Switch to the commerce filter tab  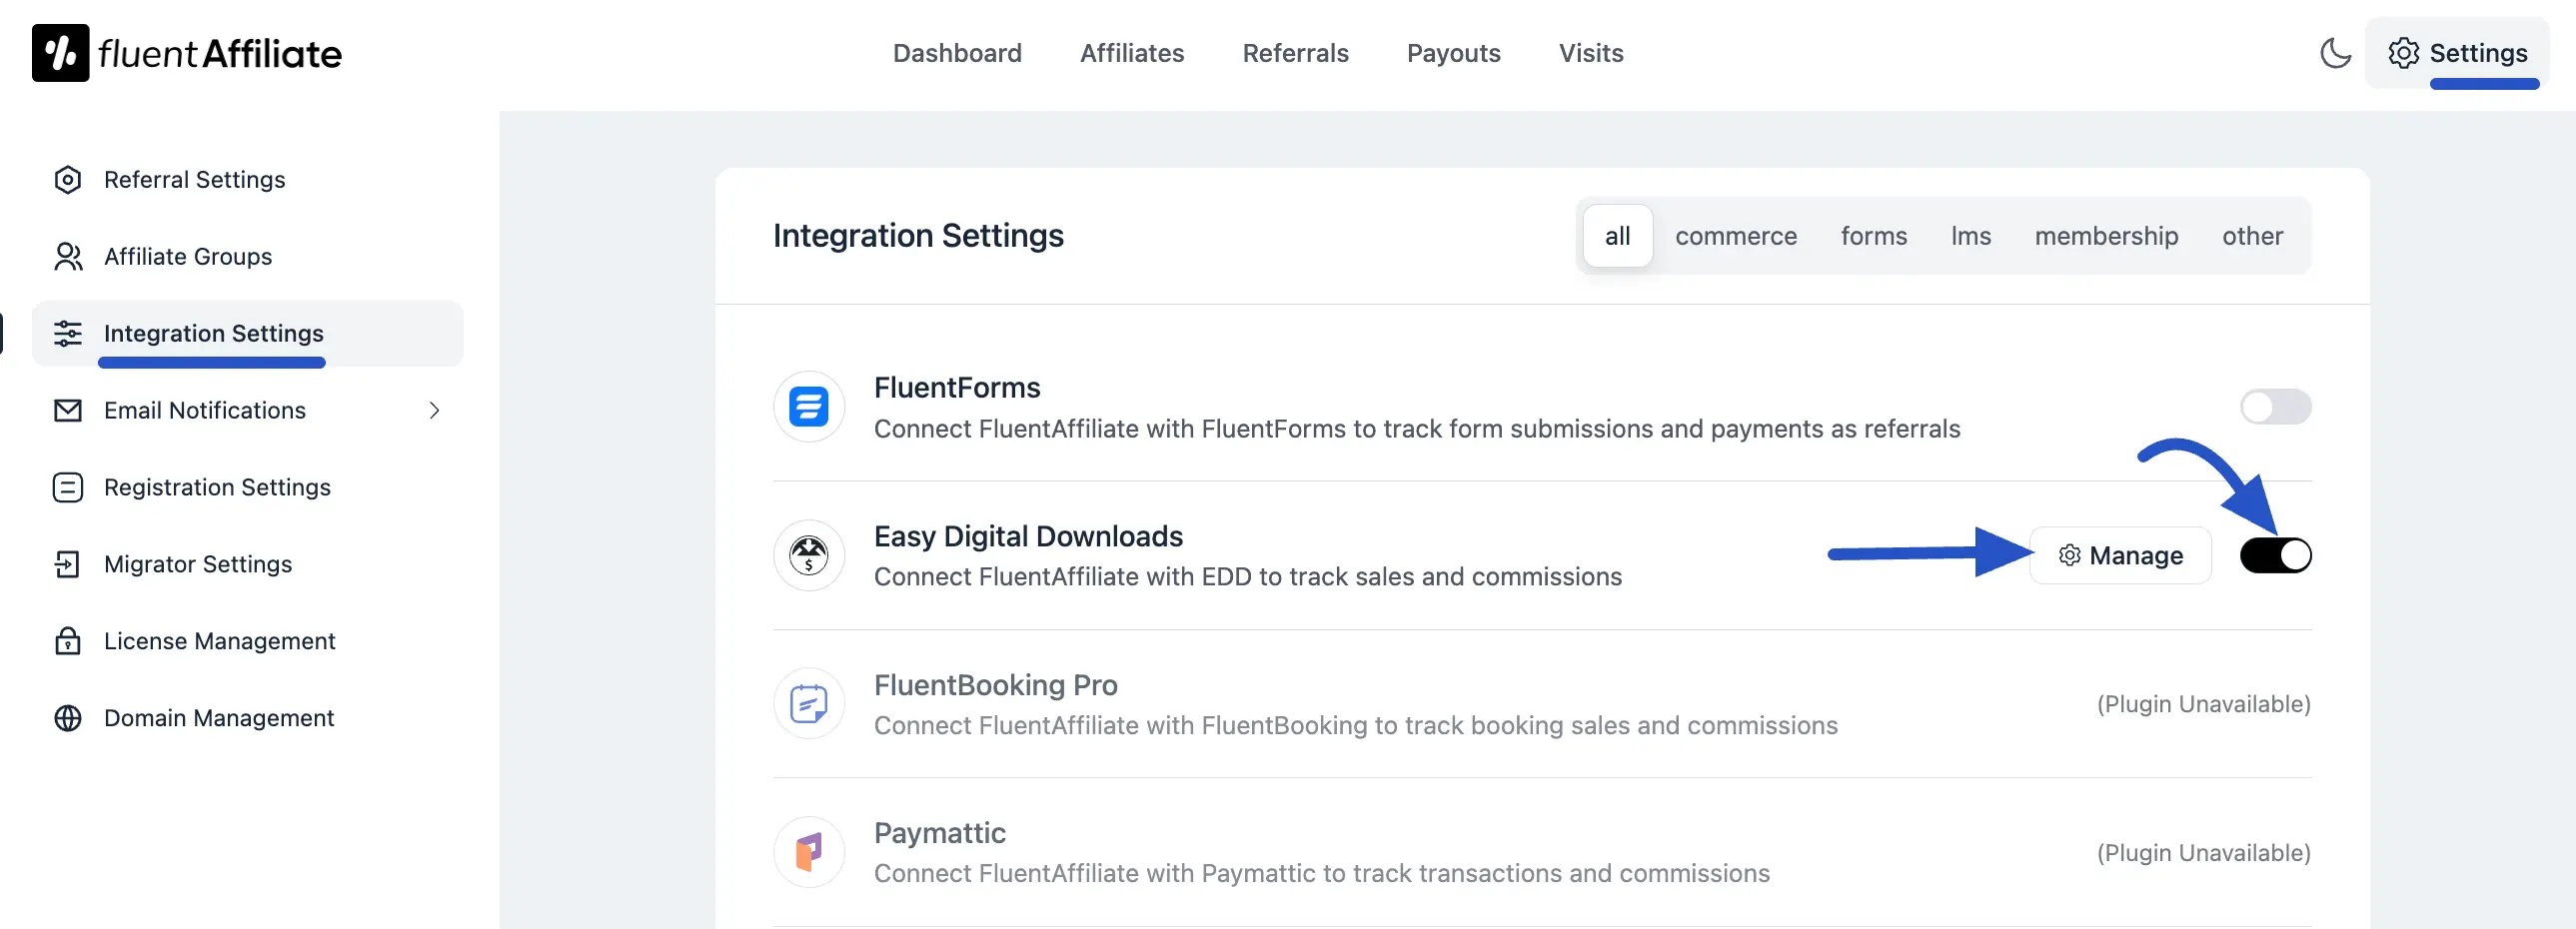(1736, 236)
